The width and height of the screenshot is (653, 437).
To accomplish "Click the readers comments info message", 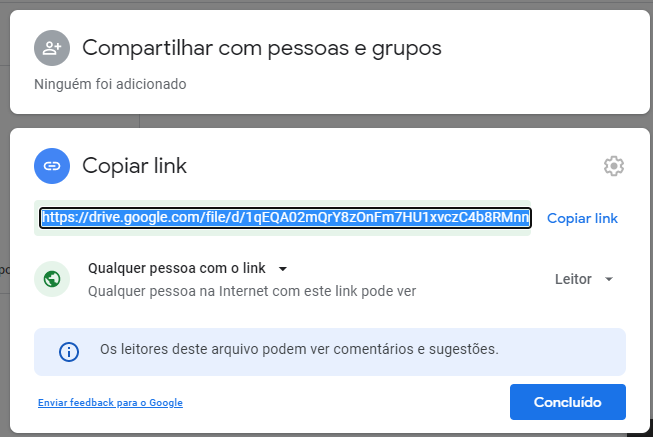I will [x=299, y=349].
